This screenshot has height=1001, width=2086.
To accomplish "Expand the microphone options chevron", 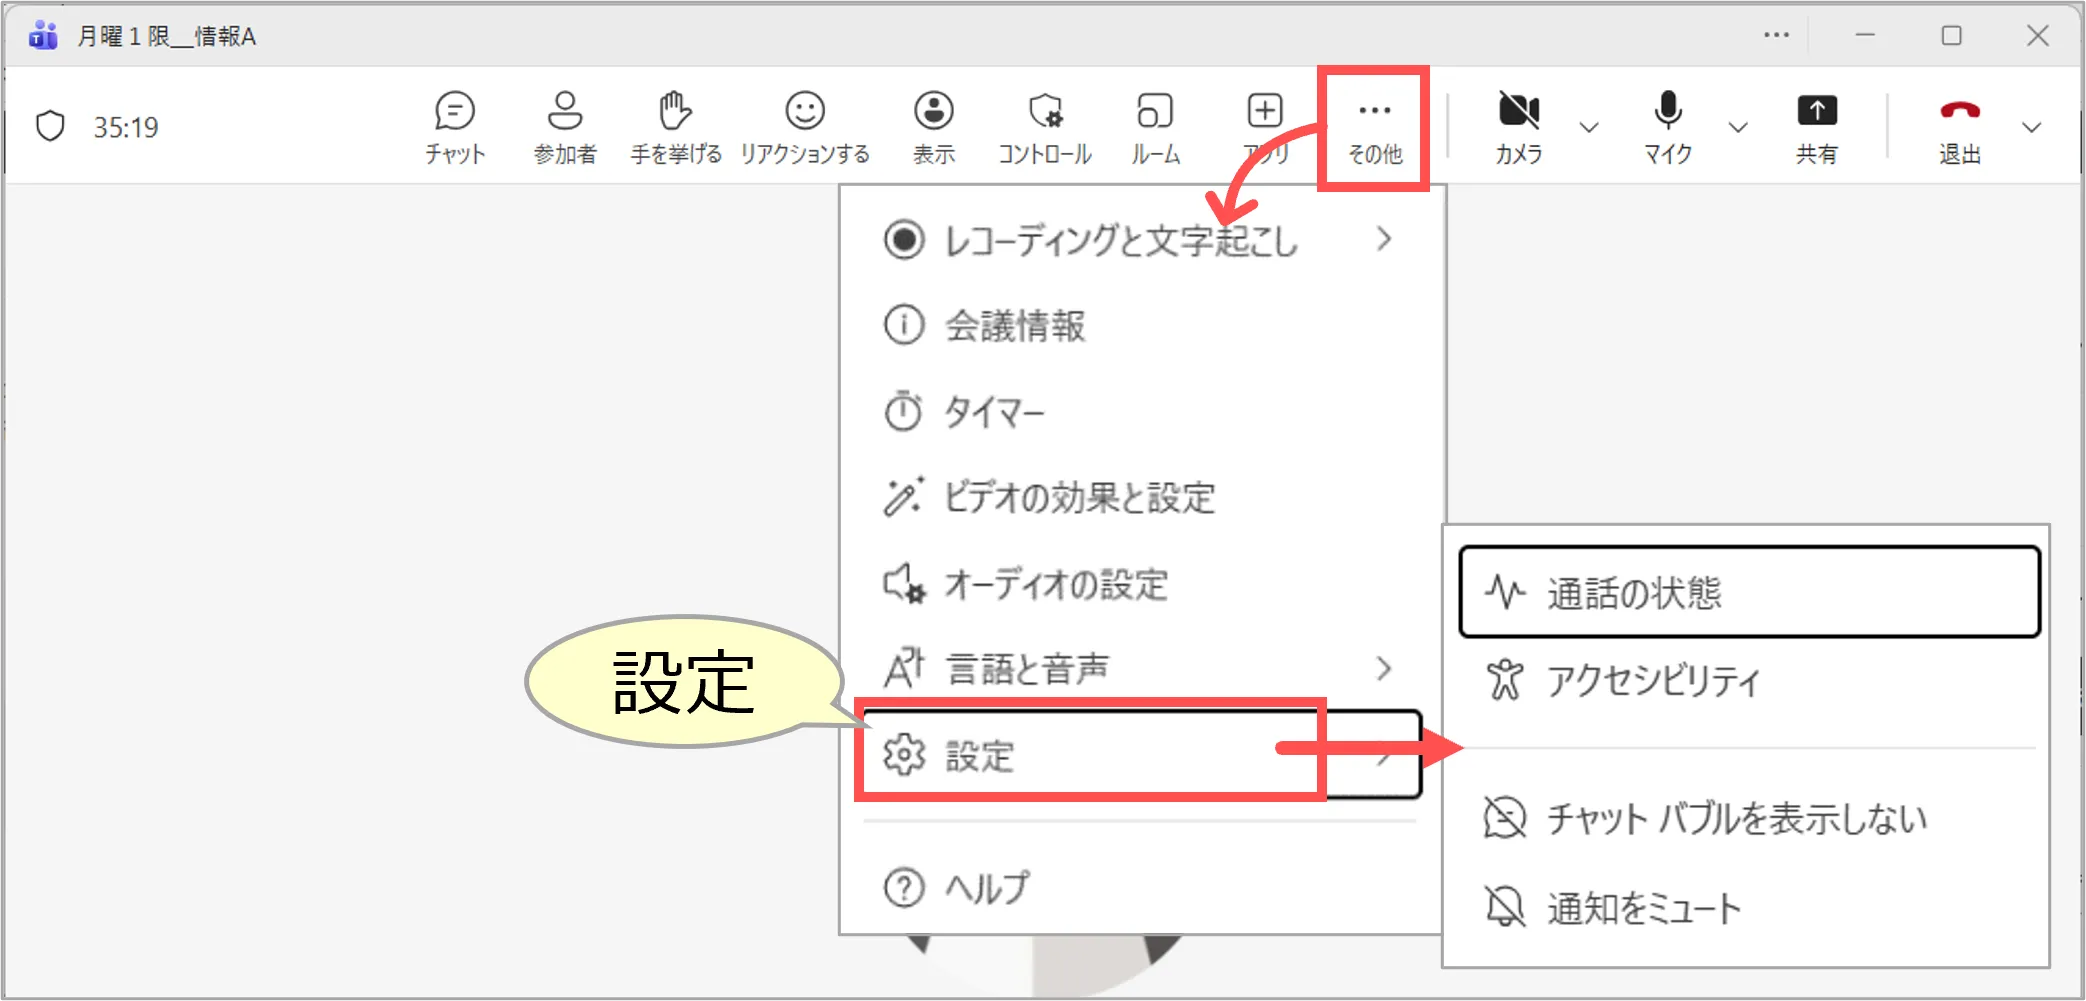I will coord(1738,128).
